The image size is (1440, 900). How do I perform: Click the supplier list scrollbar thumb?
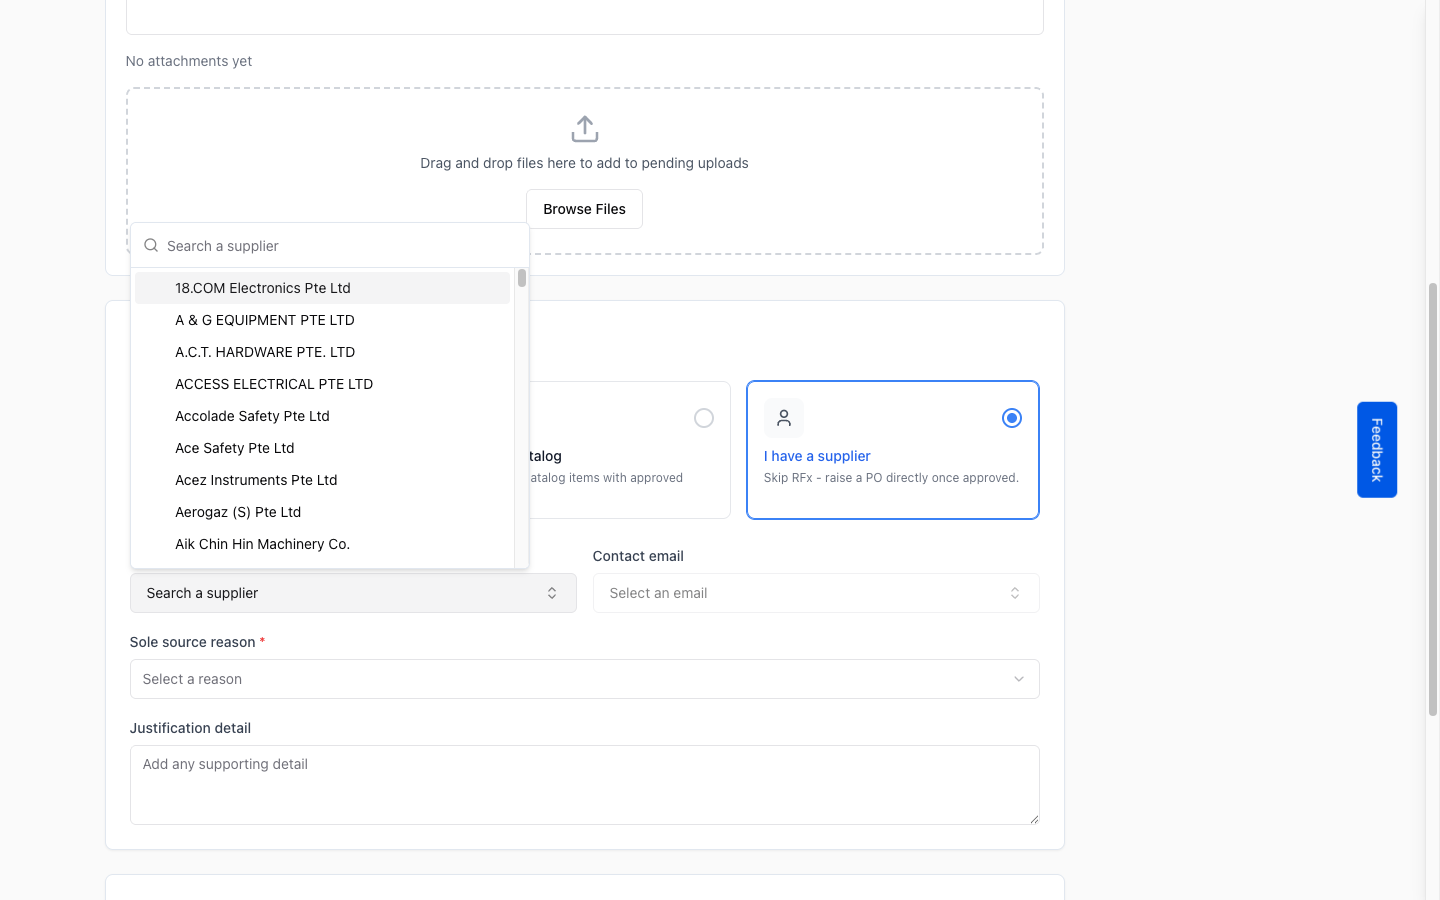point(522,278)
